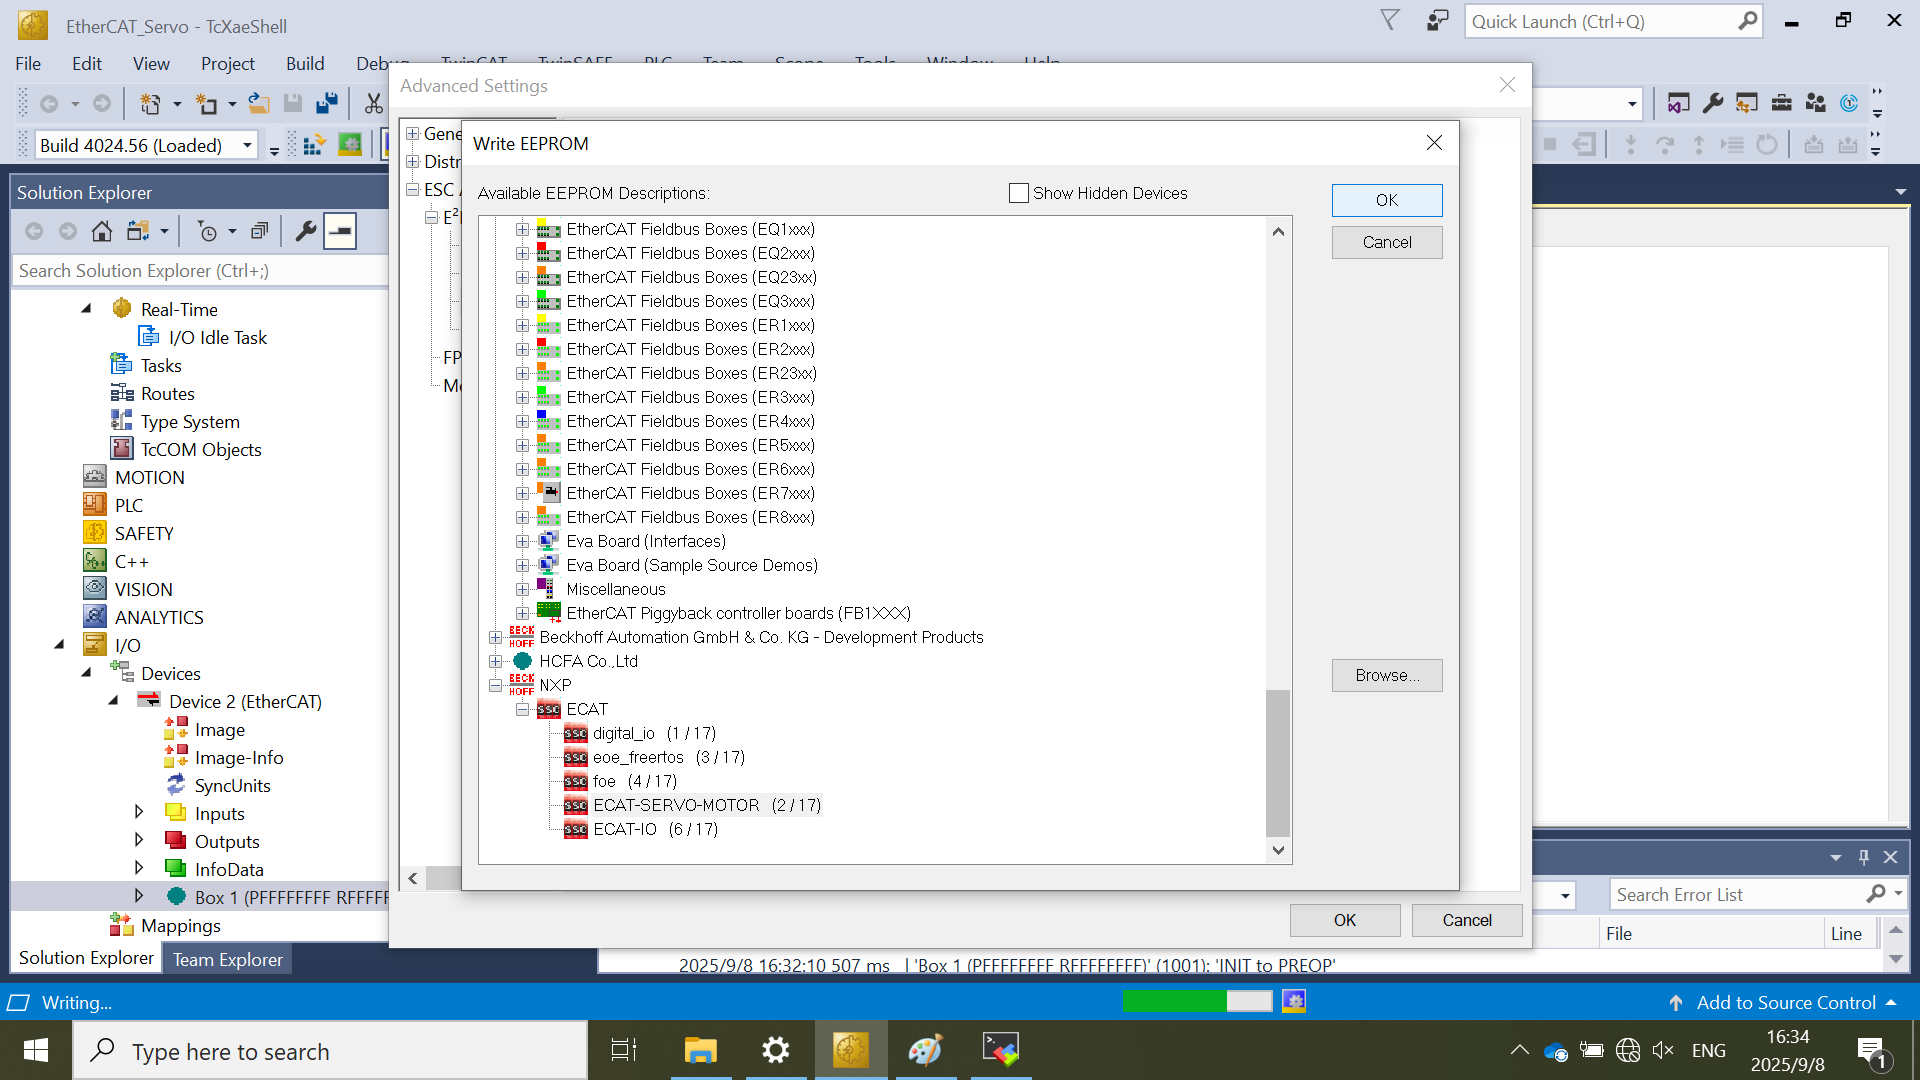Select the ECAT-SERVO-MOTOR EEPROM description

pos(676,805)
